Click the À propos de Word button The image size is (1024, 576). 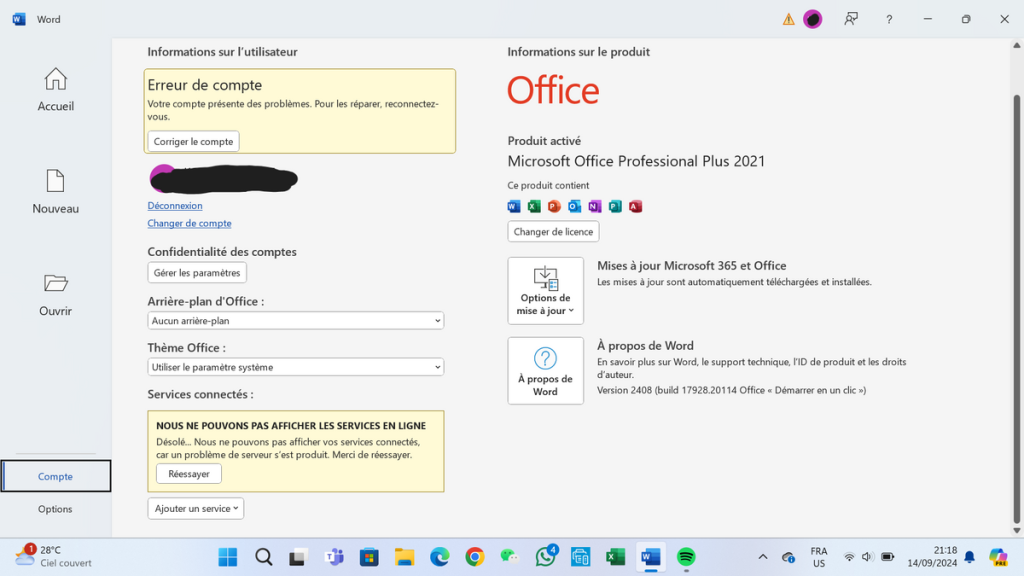point(545,370)
